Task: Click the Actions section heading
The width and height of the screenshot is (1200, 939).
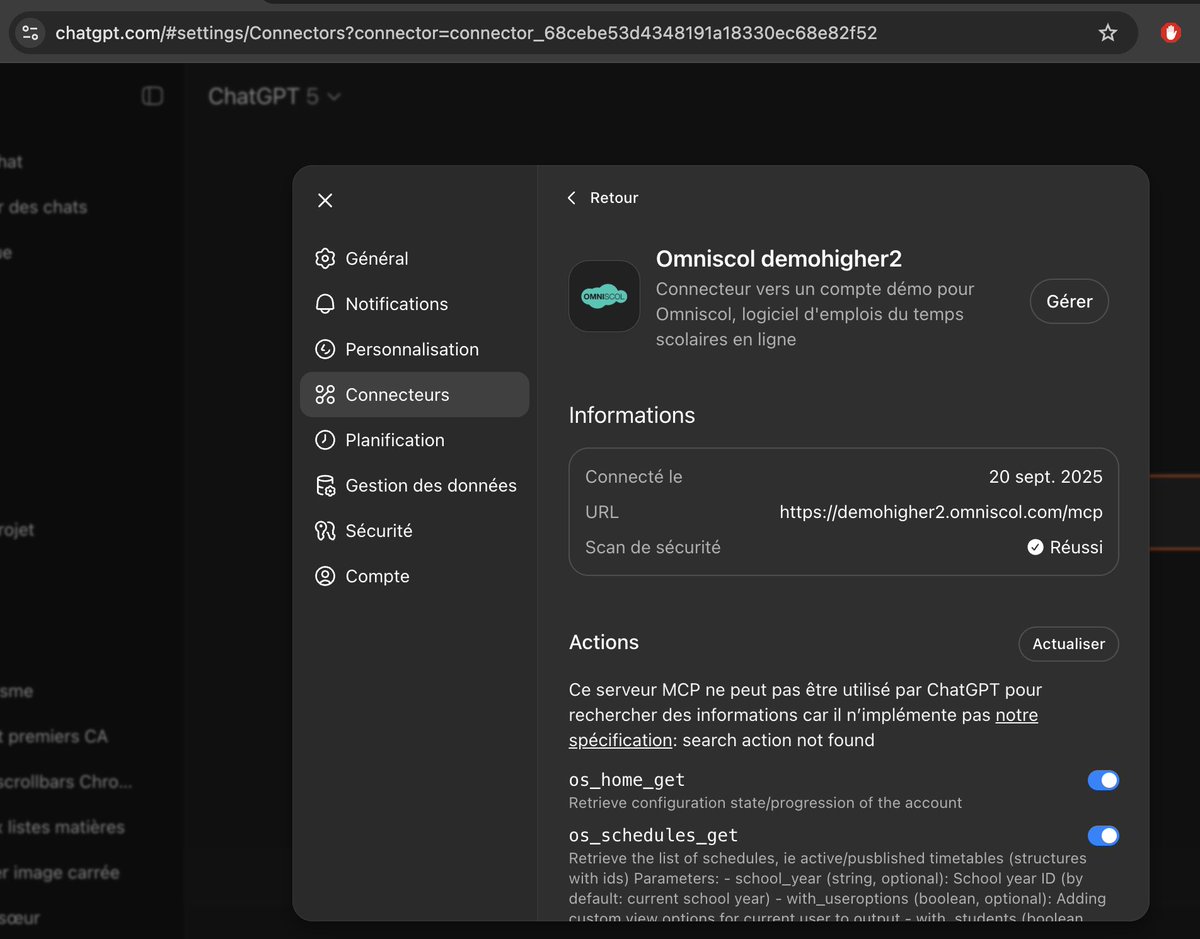Action: point(604,643)
